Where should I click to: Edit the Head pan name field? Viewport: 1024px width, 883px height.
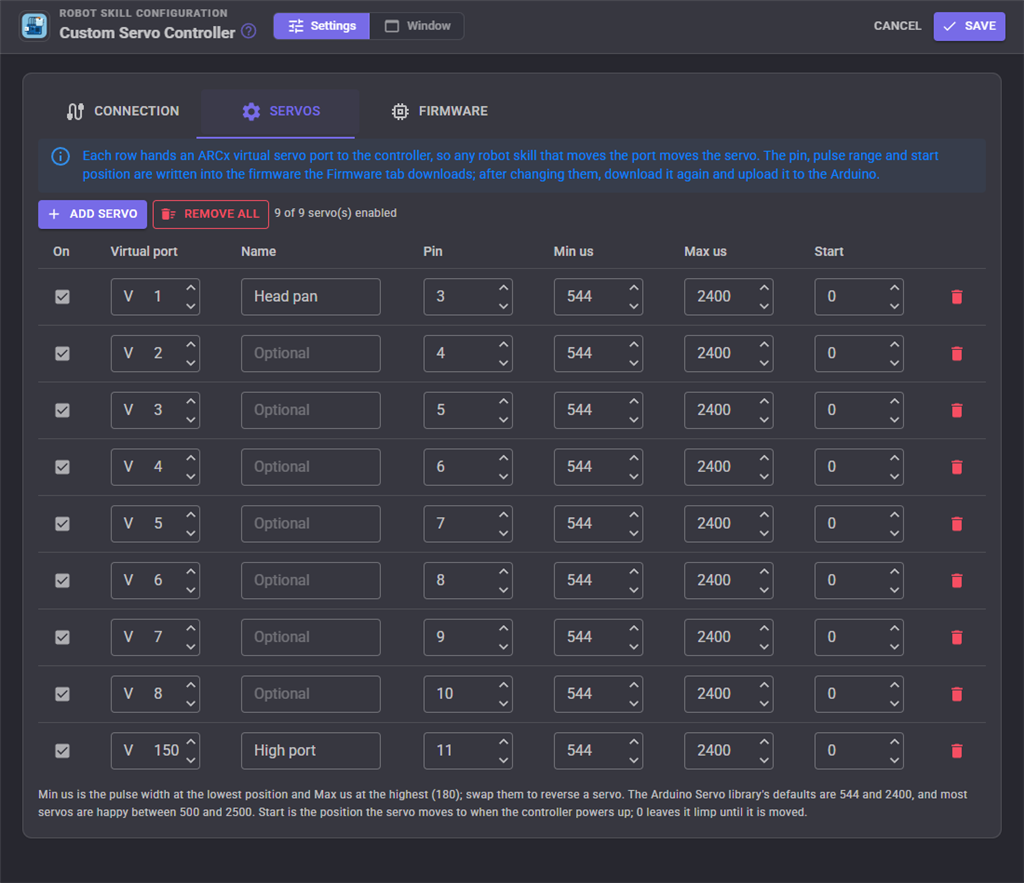coord(311,297)
